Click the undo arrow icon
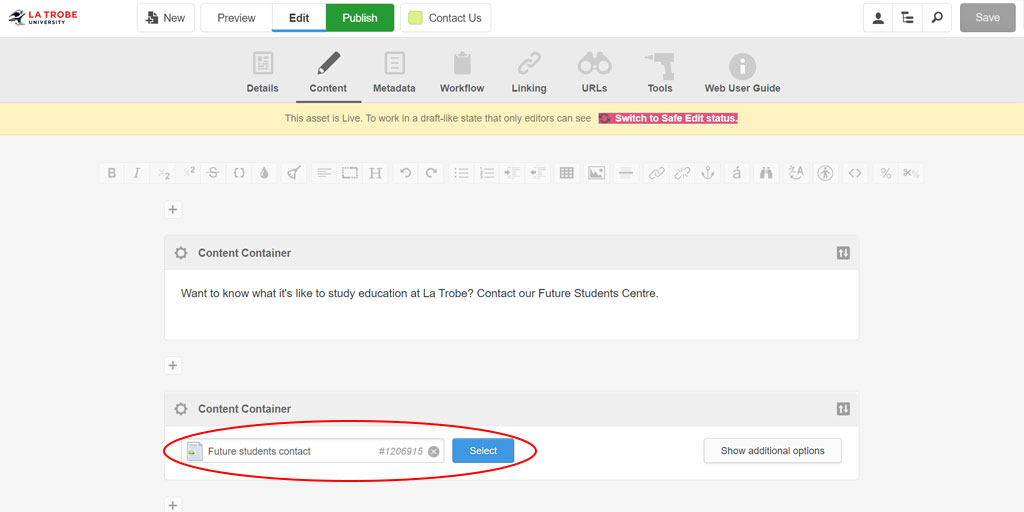The height and width of the screenshot is (512, 1024). click(x=405, y=173)
